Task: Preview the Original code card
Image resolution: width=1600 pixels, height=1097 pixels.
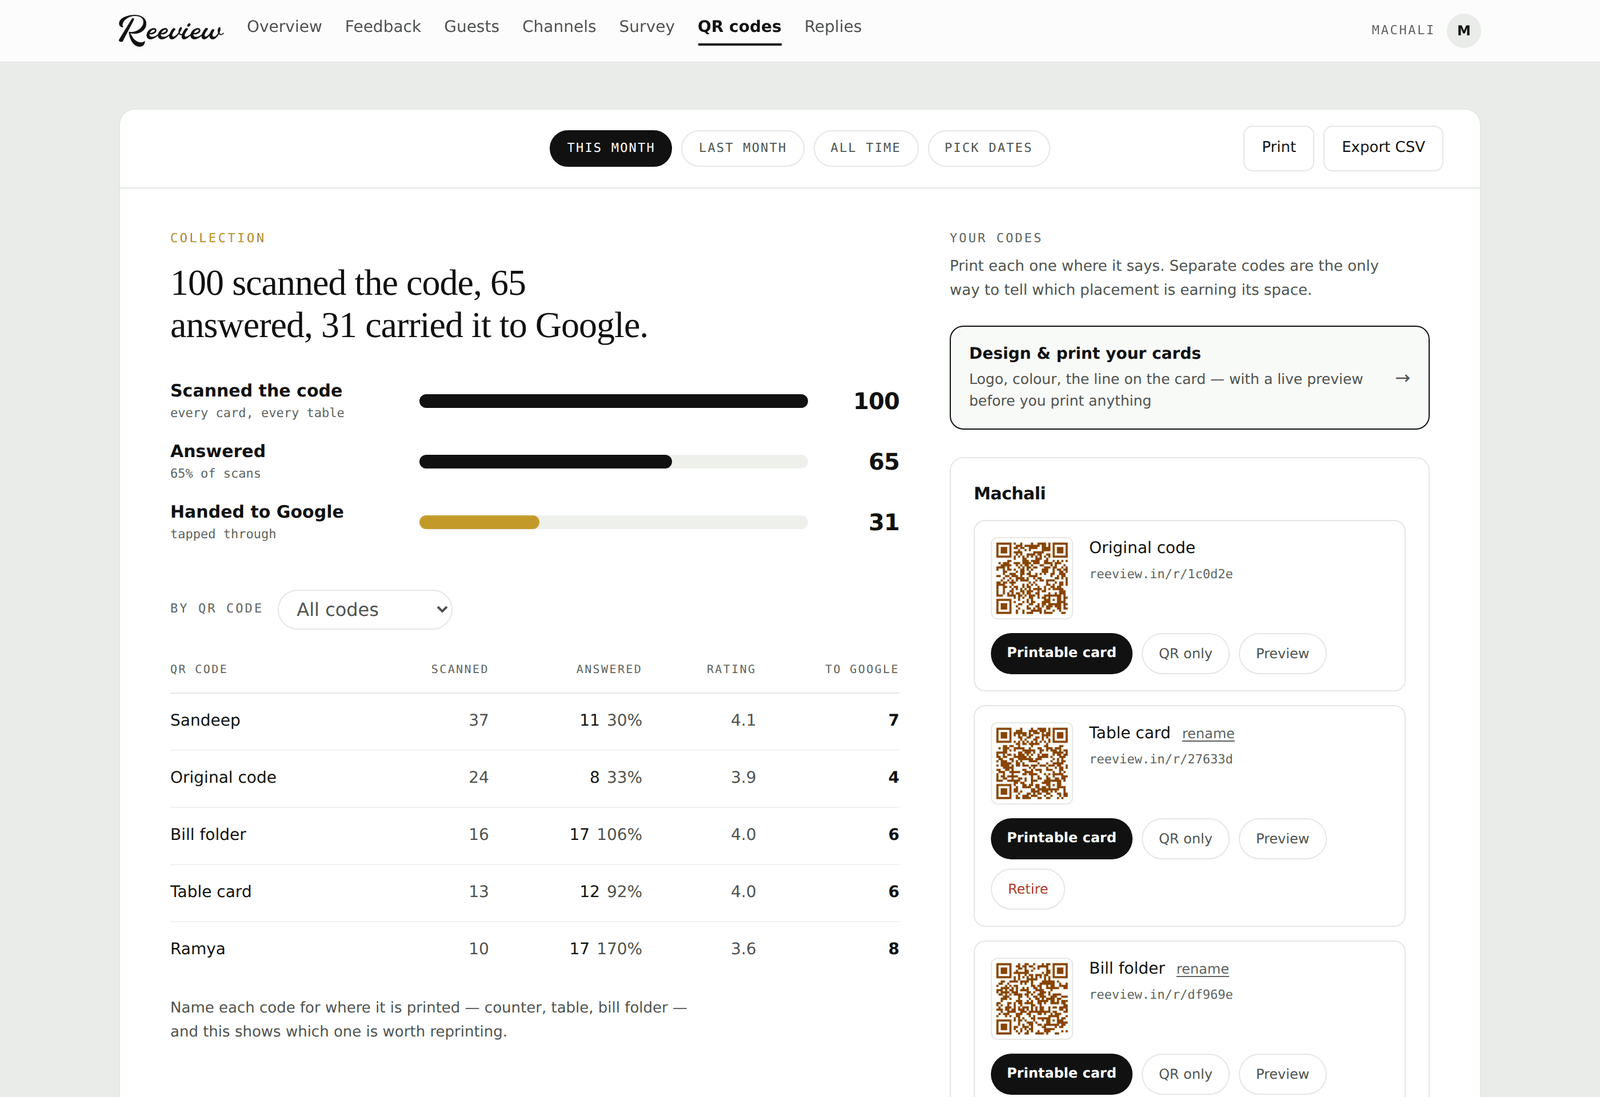Action: click(1282, 654)
